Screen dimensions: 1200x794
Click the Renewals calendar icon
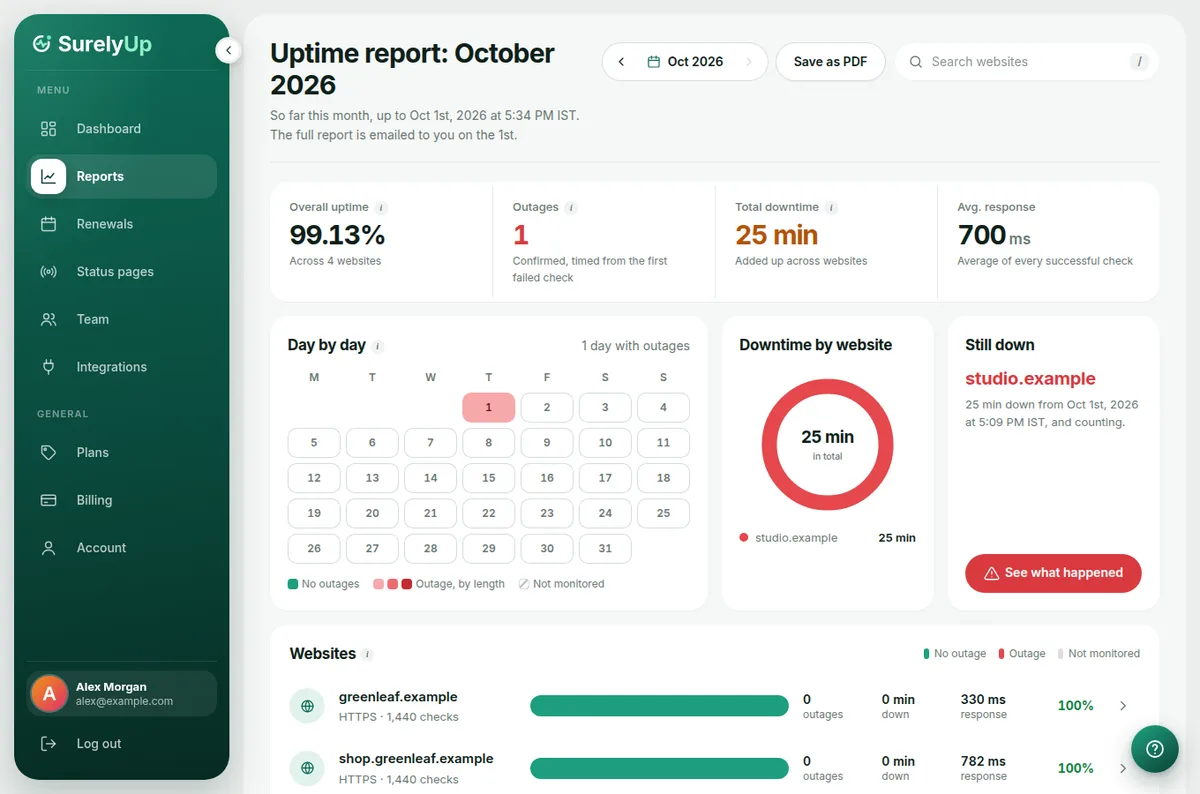pyautogui.click(x=48, y=224)
